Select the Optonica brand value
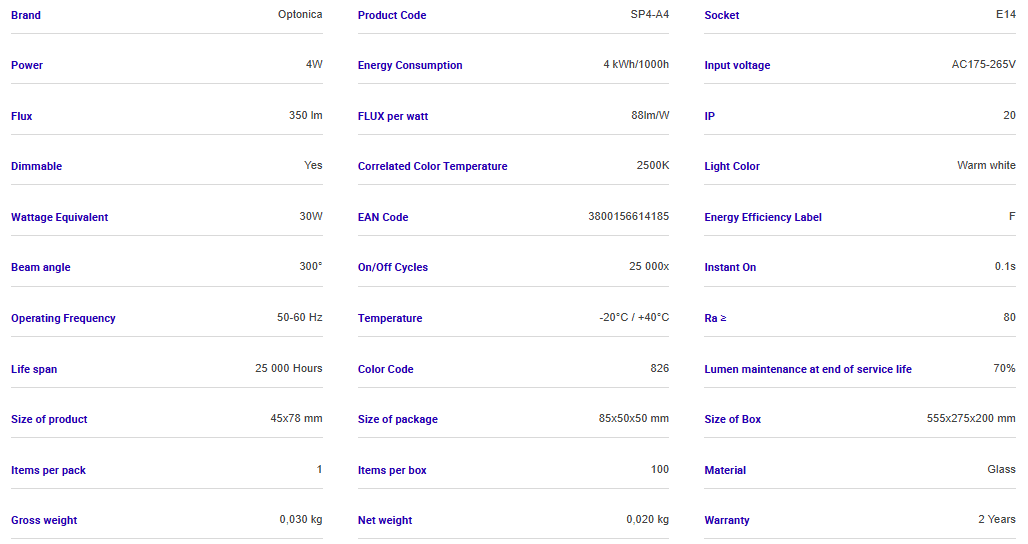The height and width of the screenshot is (544, 1028). [300, 15]
